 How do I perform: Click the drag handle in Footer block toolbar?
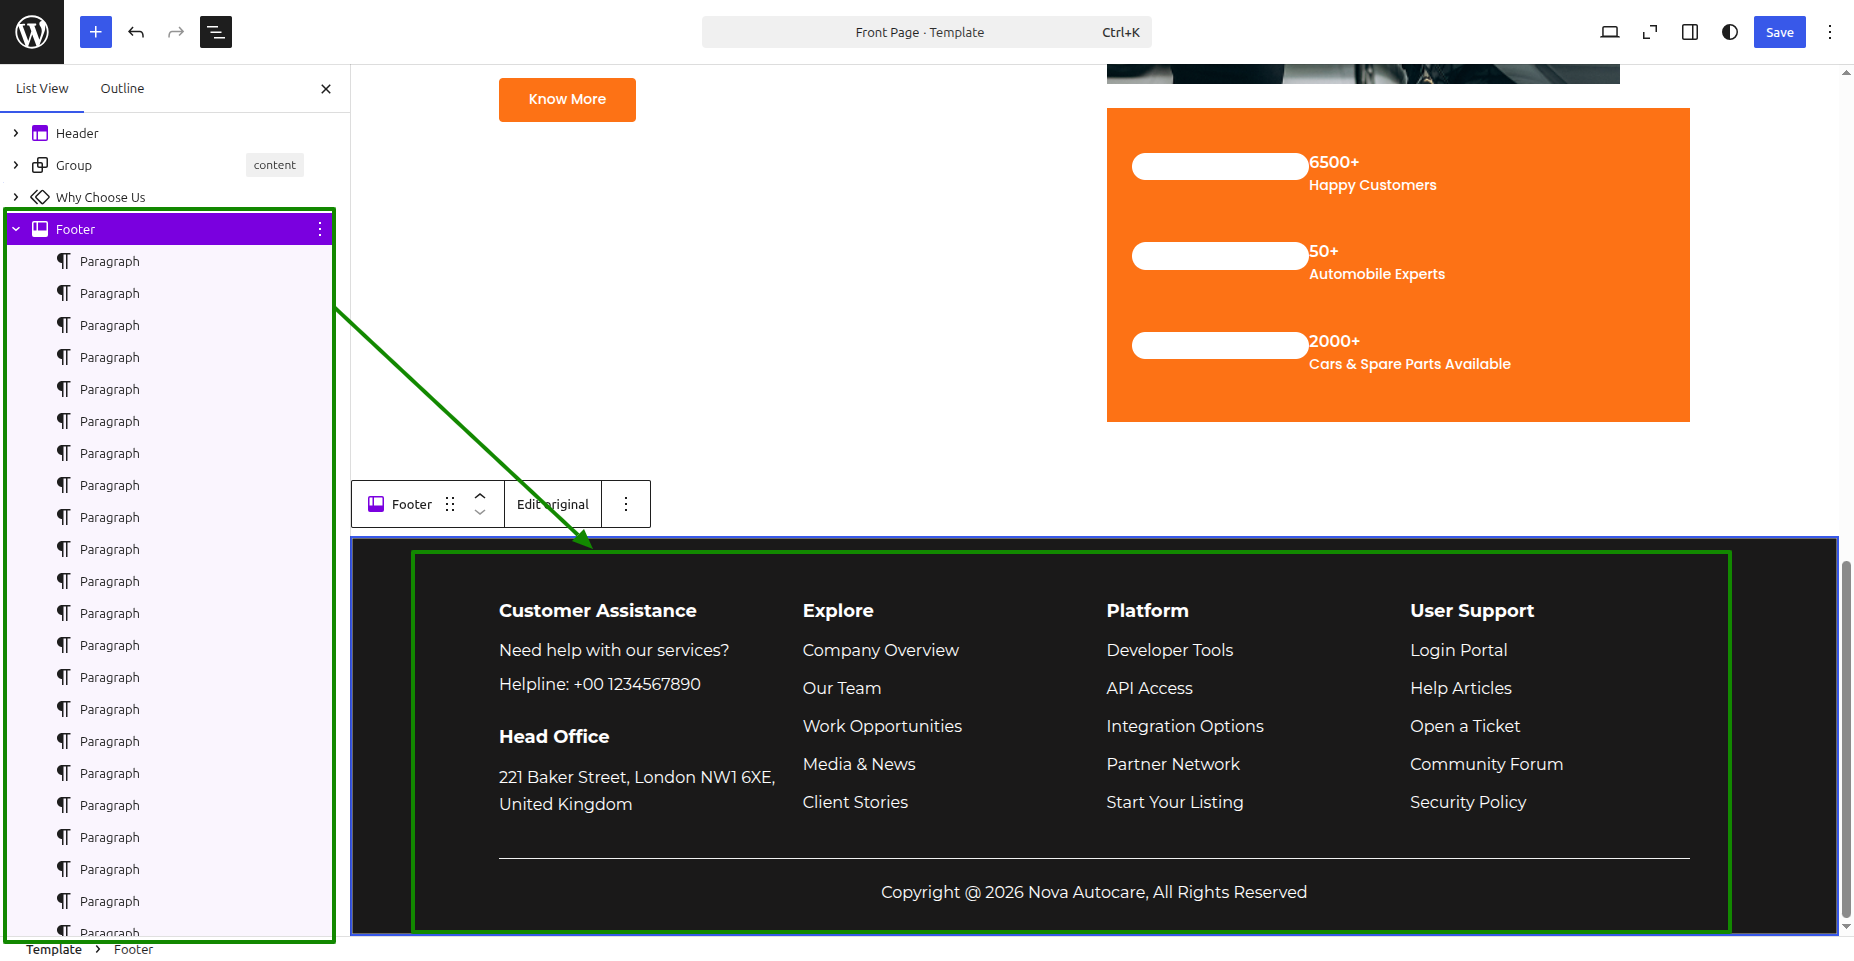click(x=450, y=504)
